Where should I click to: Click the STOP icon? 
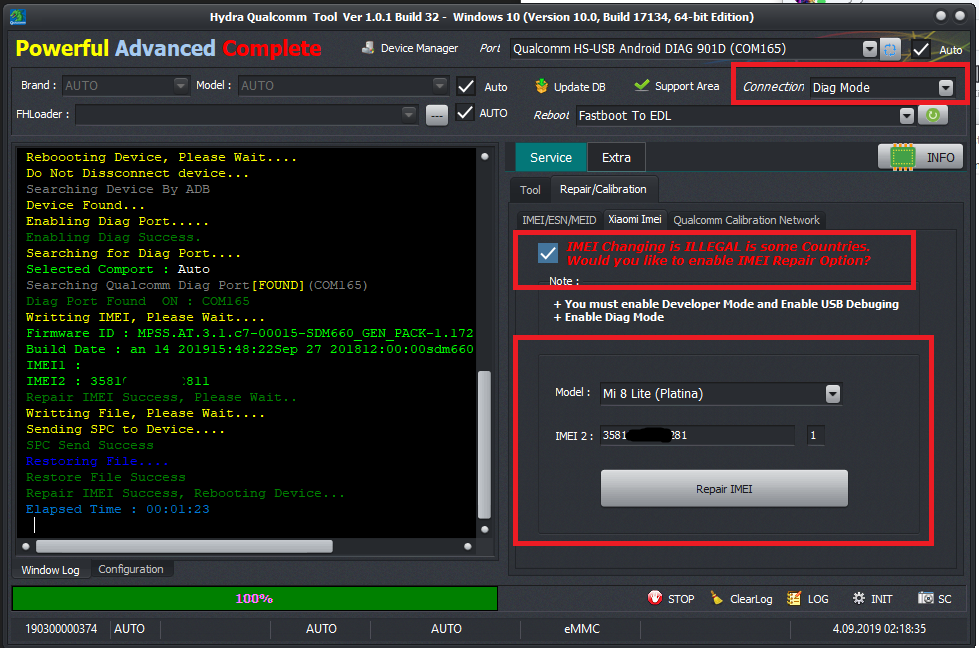click(x=654, y=598)
